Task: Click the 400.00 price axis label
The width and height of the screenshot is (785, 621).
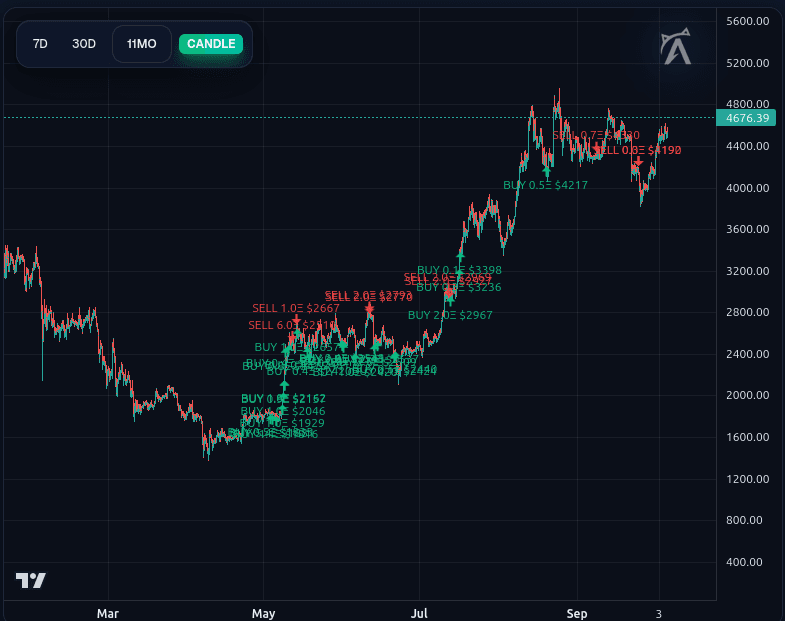Action: pos(747,562)
